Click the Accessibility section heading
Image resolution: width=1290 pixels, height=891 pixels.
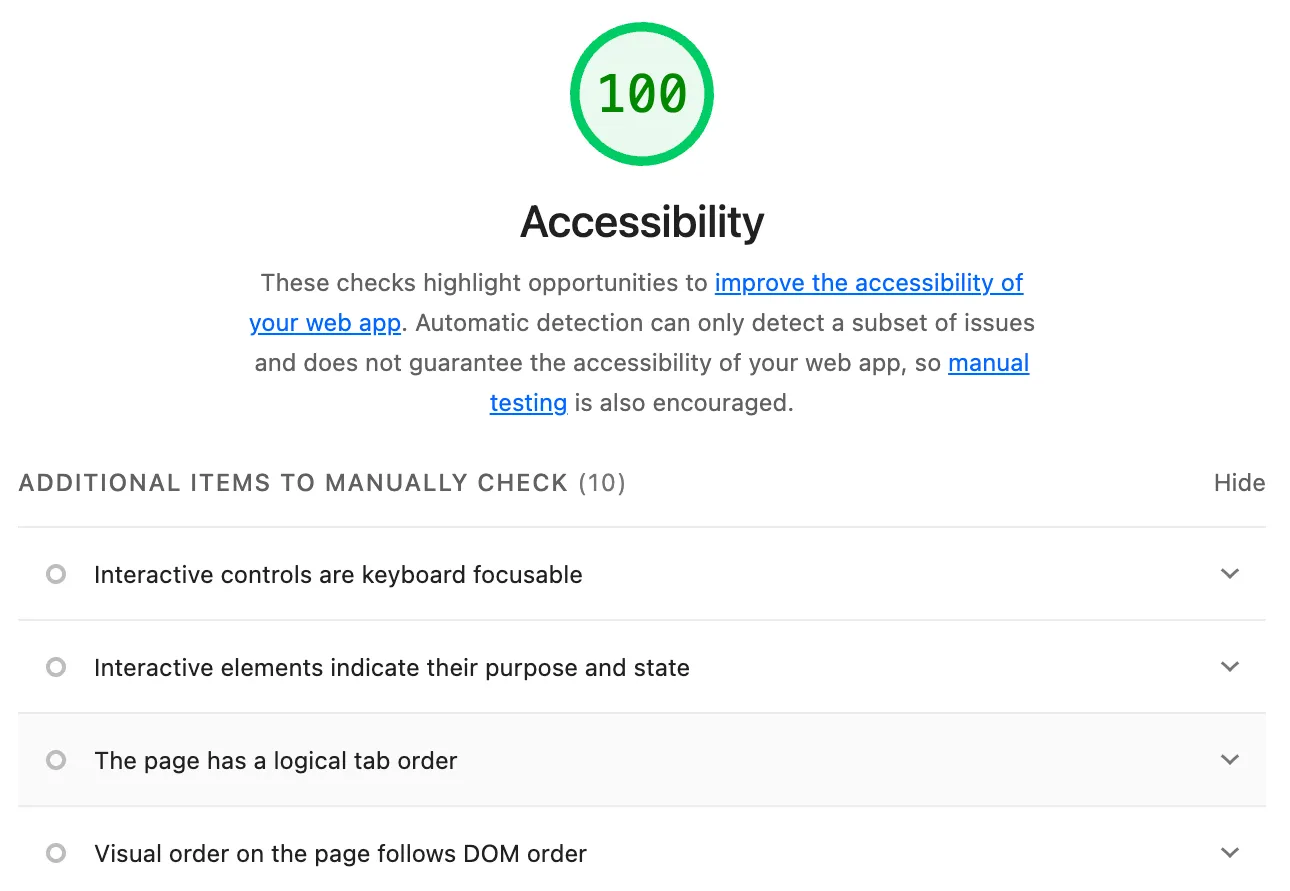641,222
